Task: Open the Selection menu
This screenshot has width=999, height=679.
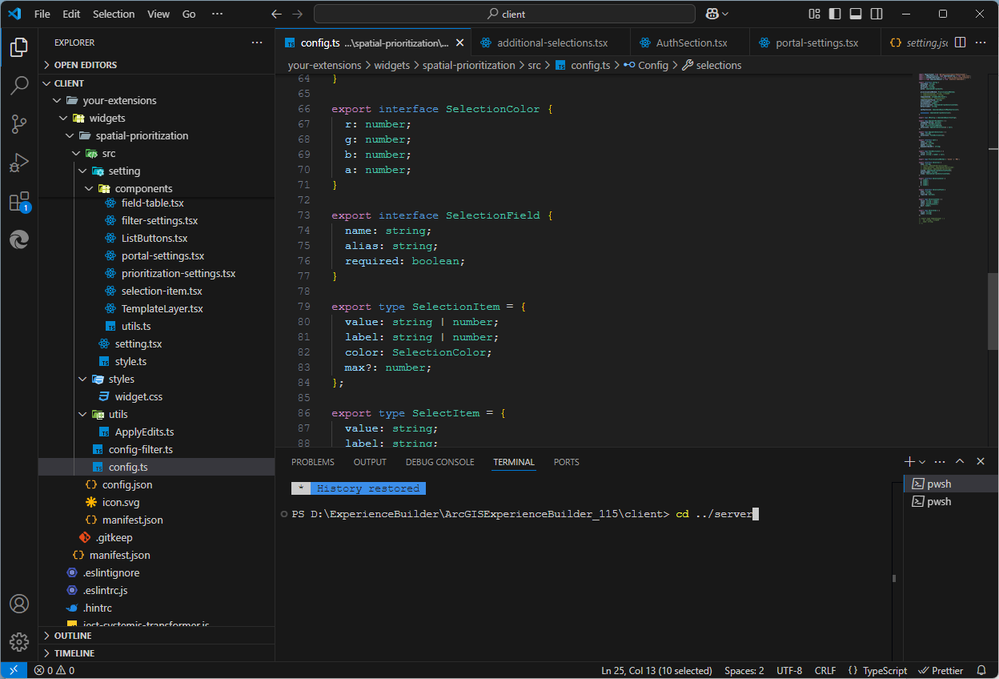Action: click(x=113, y=14)
